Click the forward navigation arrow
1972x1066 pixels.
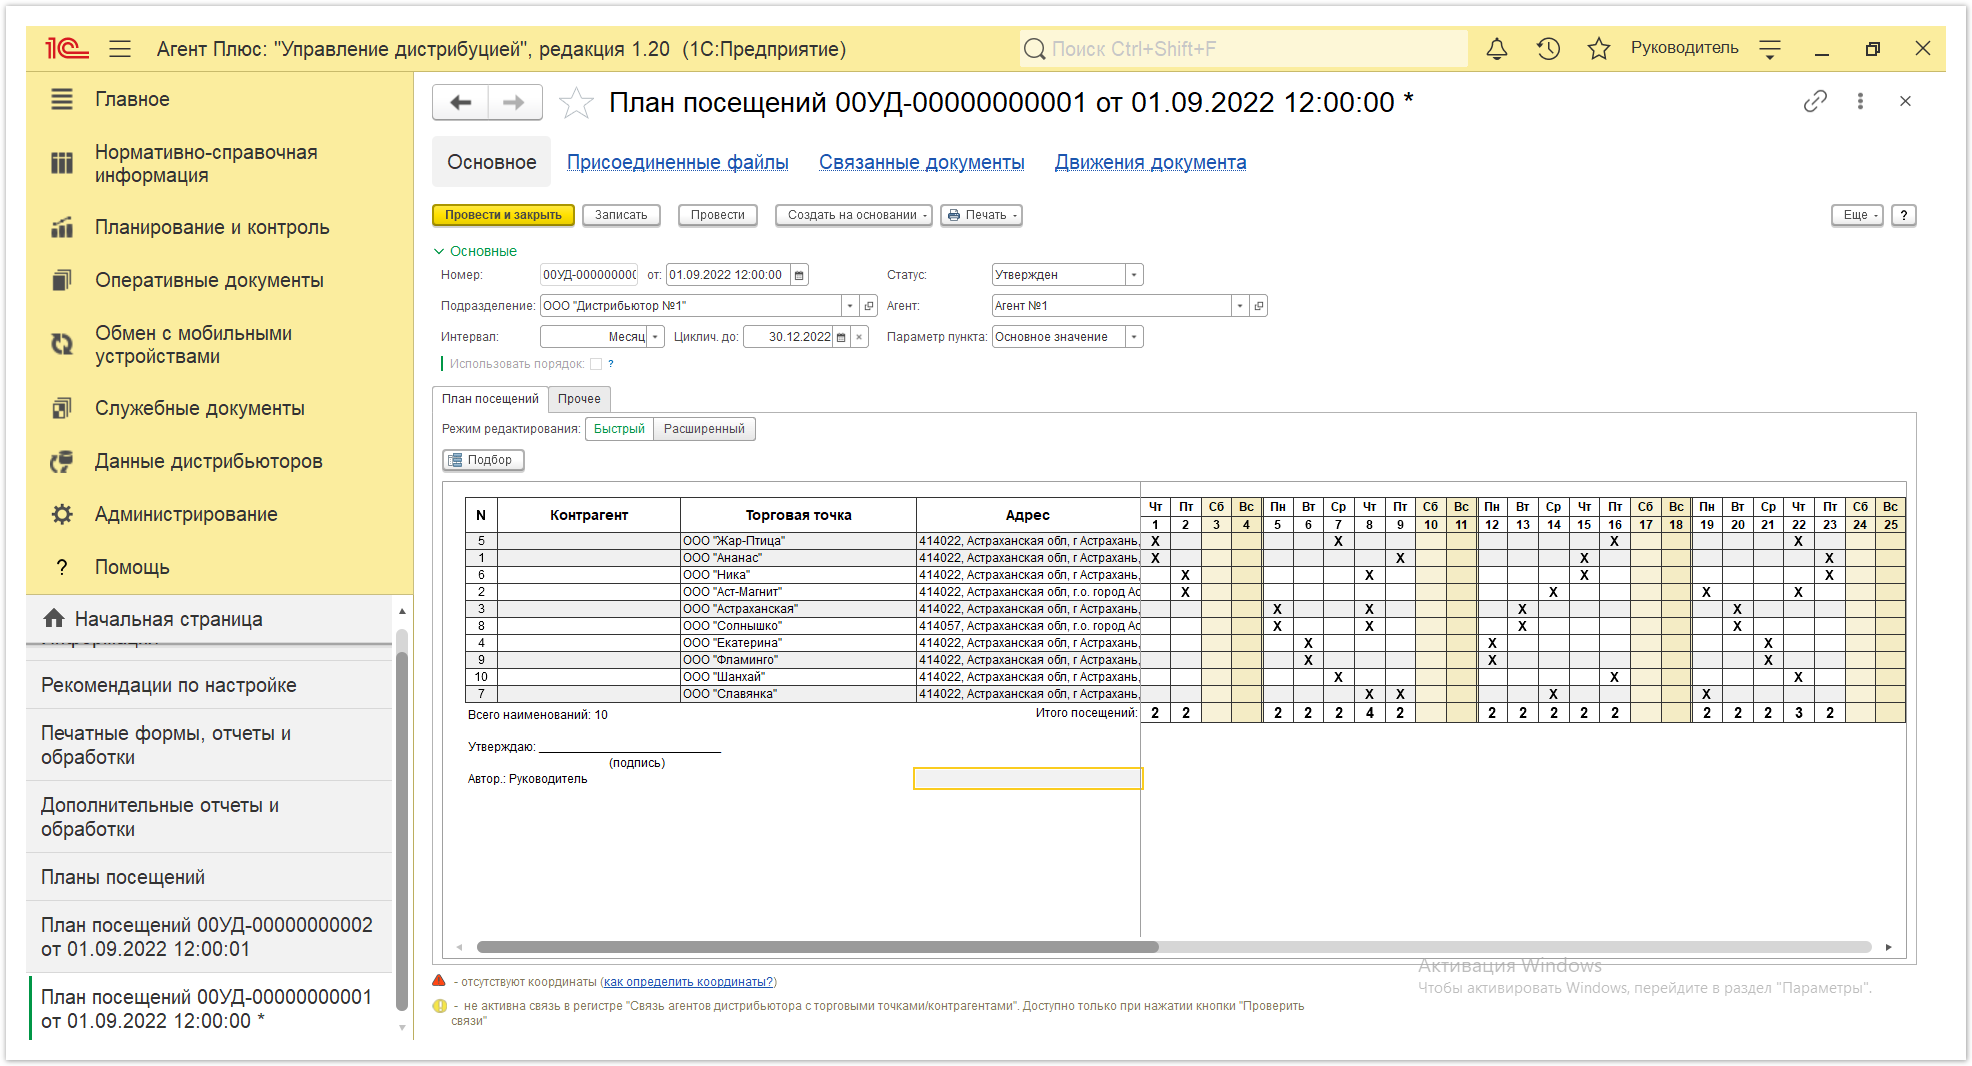(x=514, y=102)
